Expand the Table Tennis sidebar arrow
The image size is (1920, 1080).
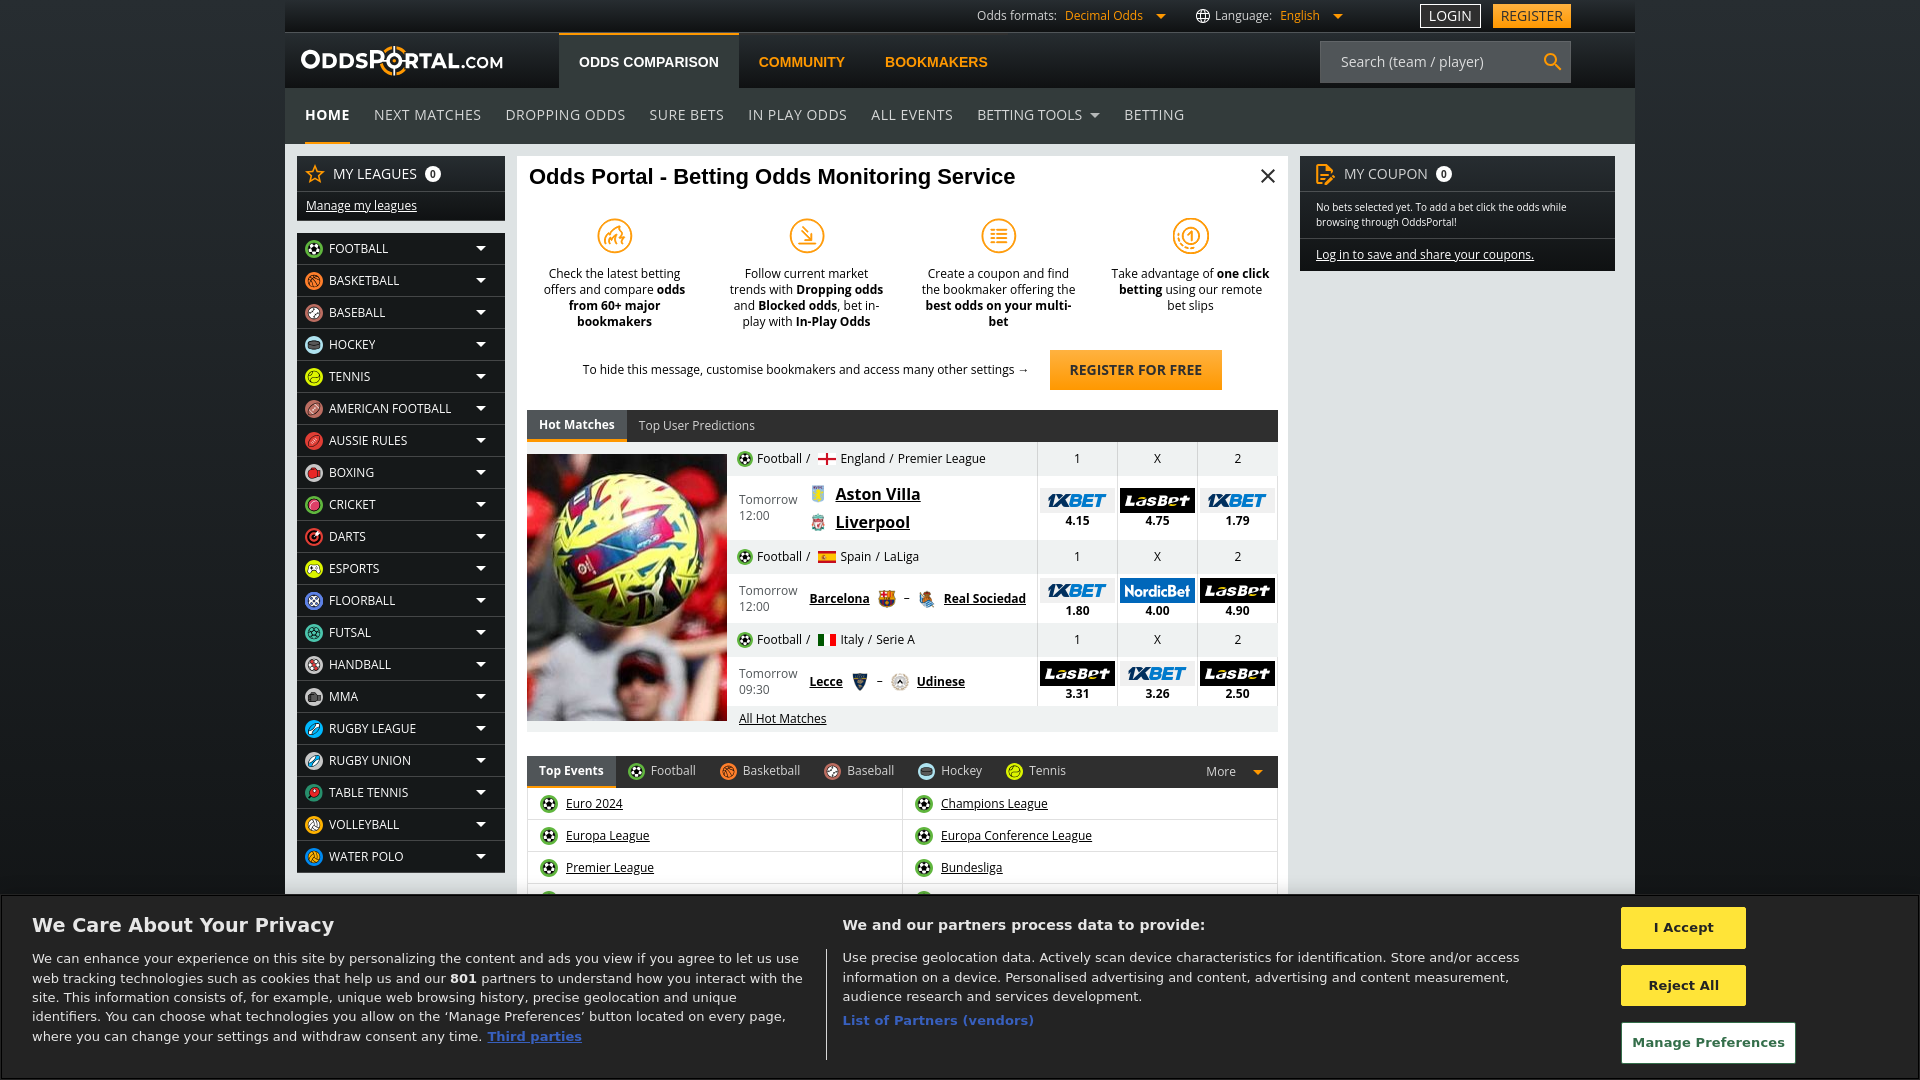(x=481, y=793)
